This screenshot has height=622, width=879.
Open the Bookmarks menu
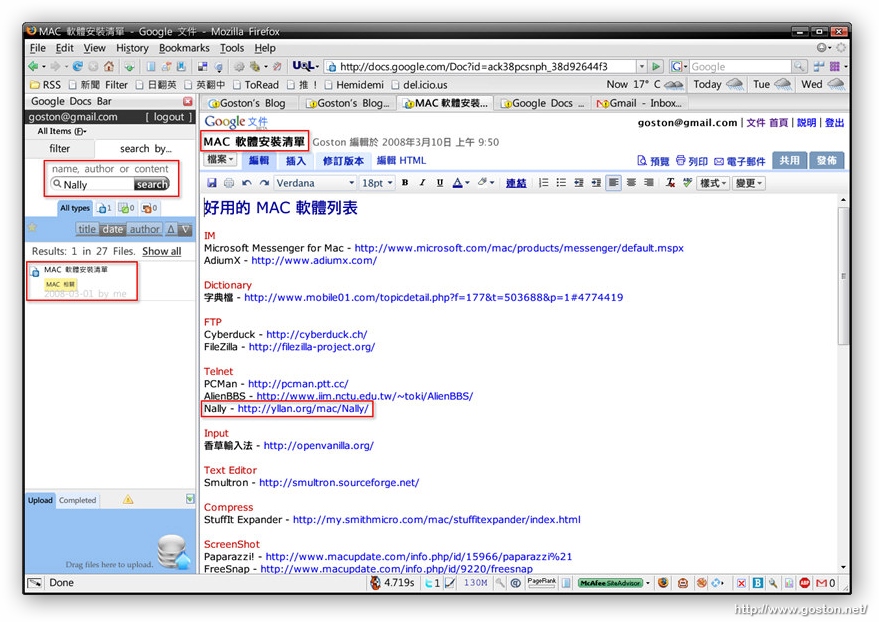(184, 48)
